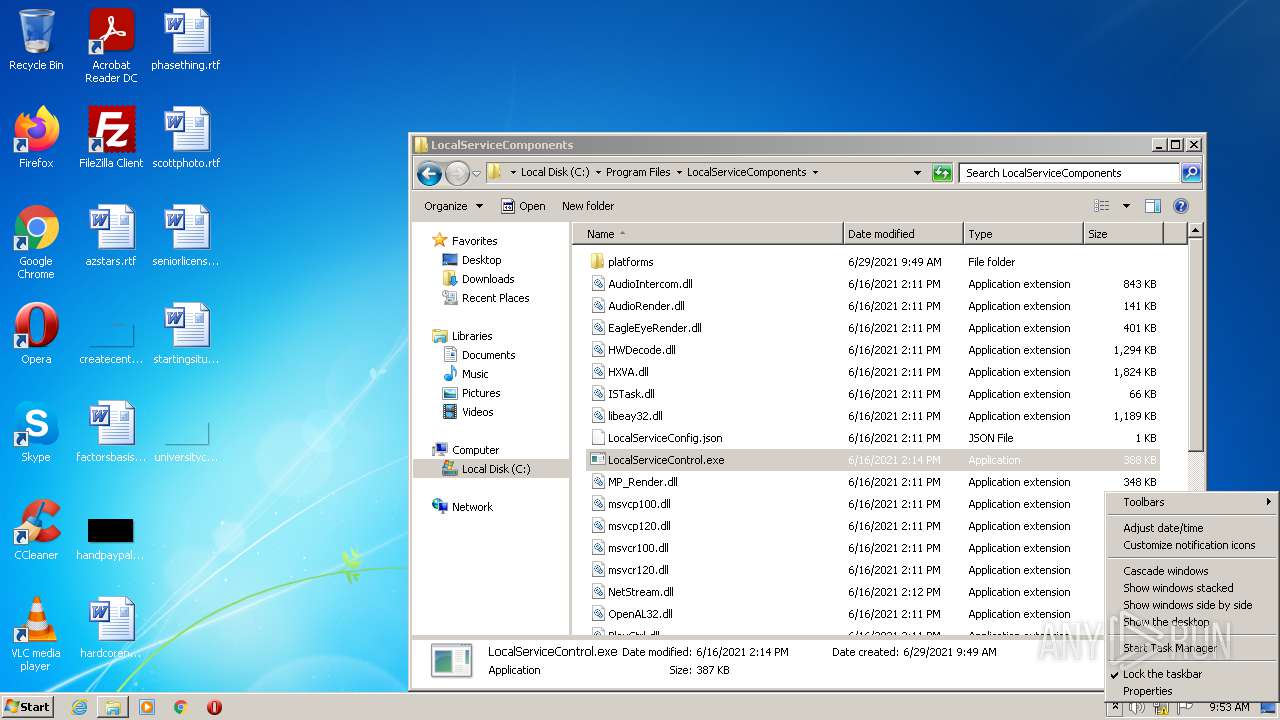
Task: Sort by the Size column header
Action: pyautogui.click(x=1123, y=234)
